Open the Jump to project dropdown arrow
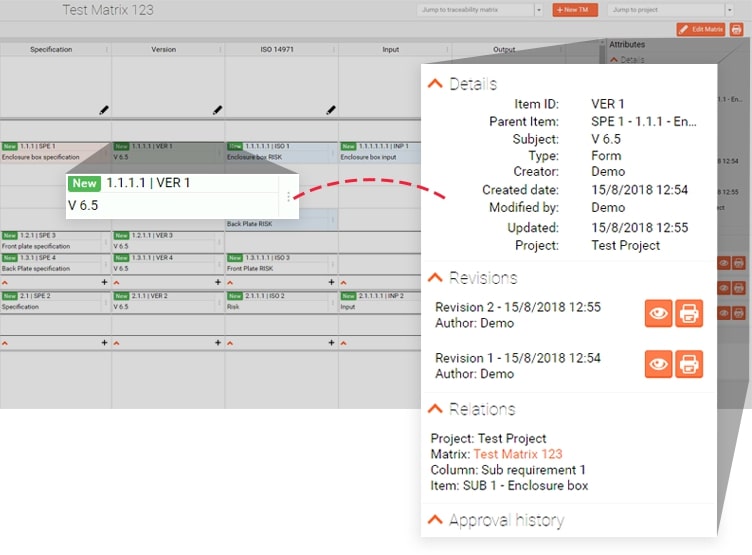This screenshot has width=752, height=555. tap(729, 10)
